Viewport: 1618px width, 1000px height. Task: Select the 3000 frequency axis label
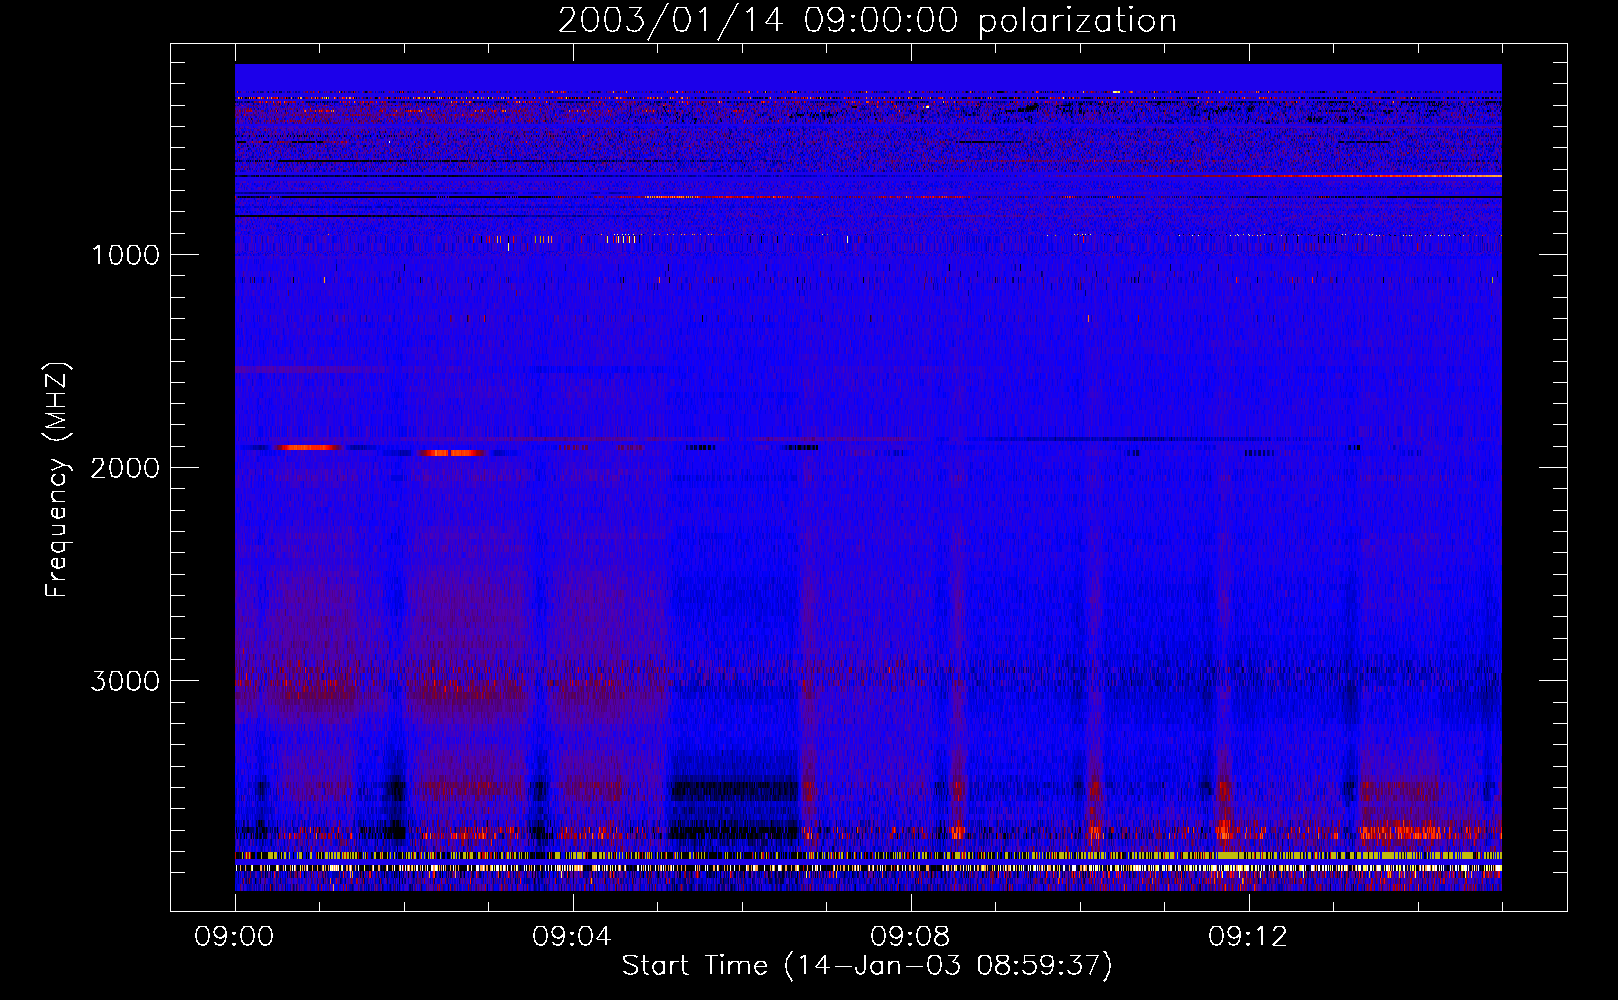click(125, 681)
